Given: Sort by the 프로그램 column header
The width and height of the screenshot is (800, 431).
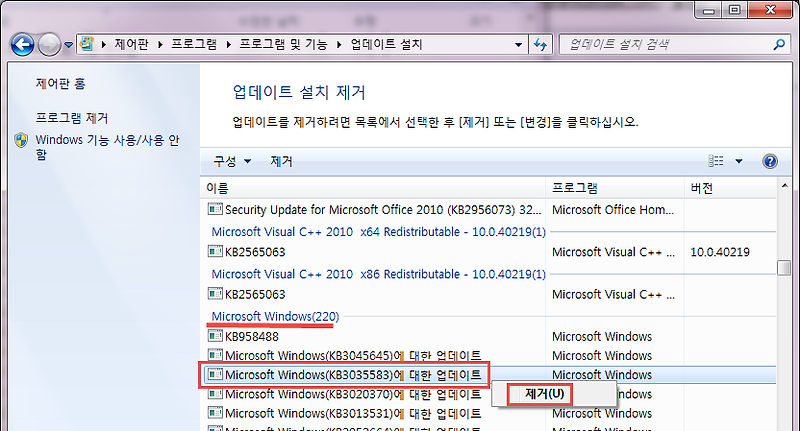Looking at the screenshot, I should pos(615,188).
